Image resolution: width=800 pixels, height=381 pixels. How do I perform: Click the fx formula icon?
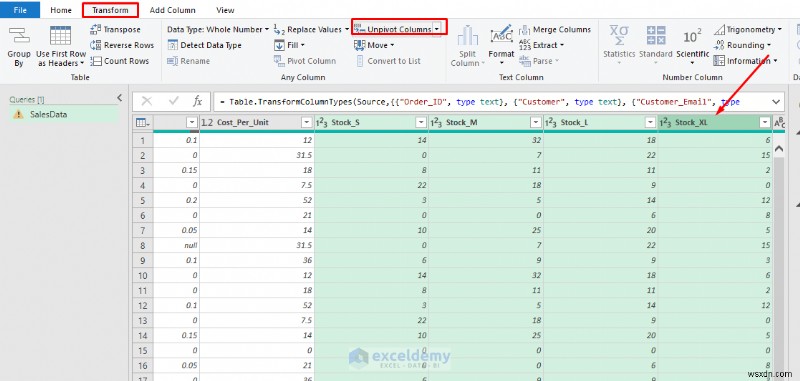tap(197, 101)
